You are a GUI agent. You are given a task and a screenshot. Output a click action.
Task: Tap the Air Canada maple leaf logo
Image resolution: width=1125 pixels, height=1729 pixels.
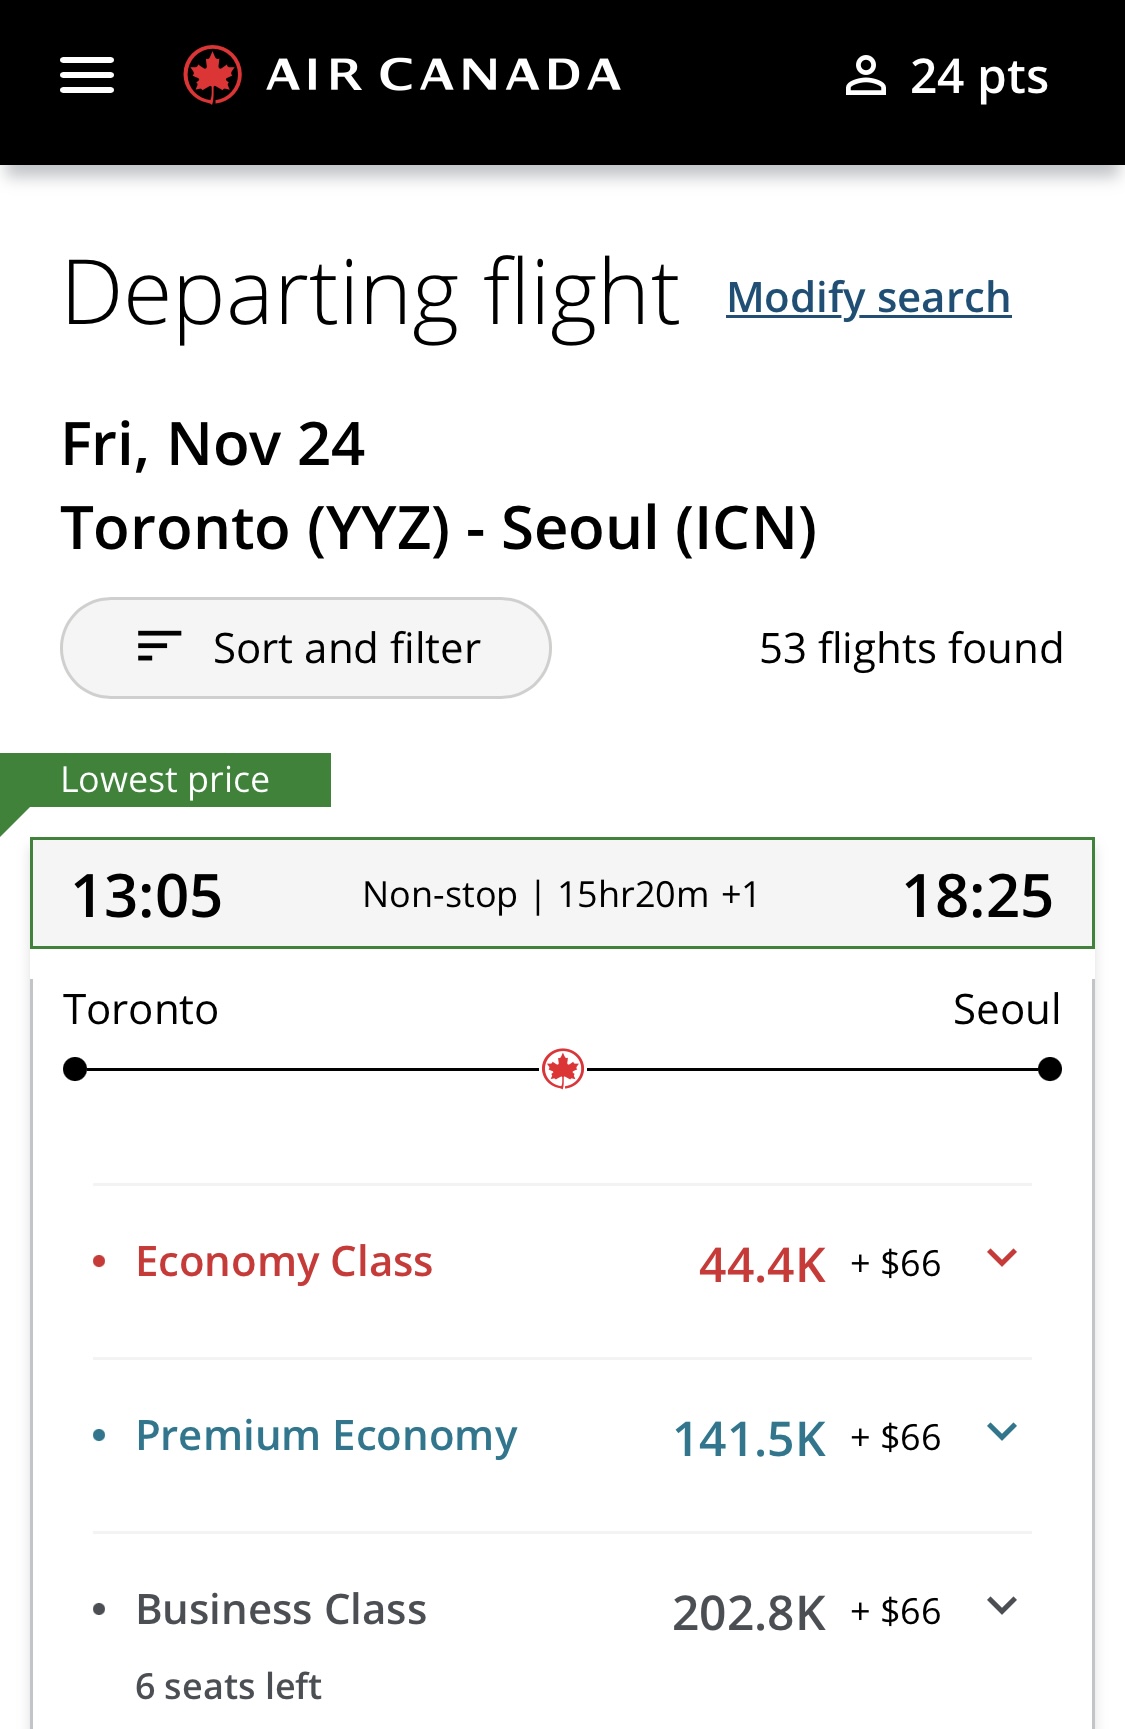[212, 75]
